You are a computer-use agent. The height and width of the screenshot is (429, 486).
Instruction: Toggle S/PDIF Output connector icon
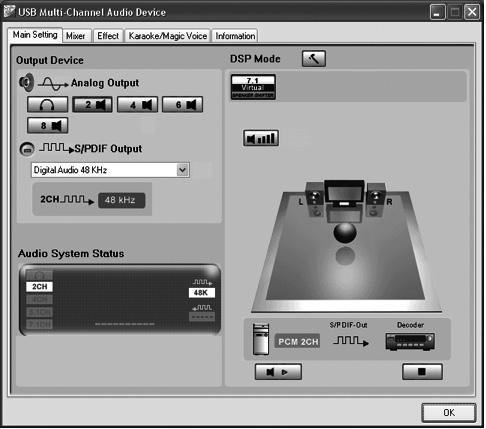pos(27,149)
